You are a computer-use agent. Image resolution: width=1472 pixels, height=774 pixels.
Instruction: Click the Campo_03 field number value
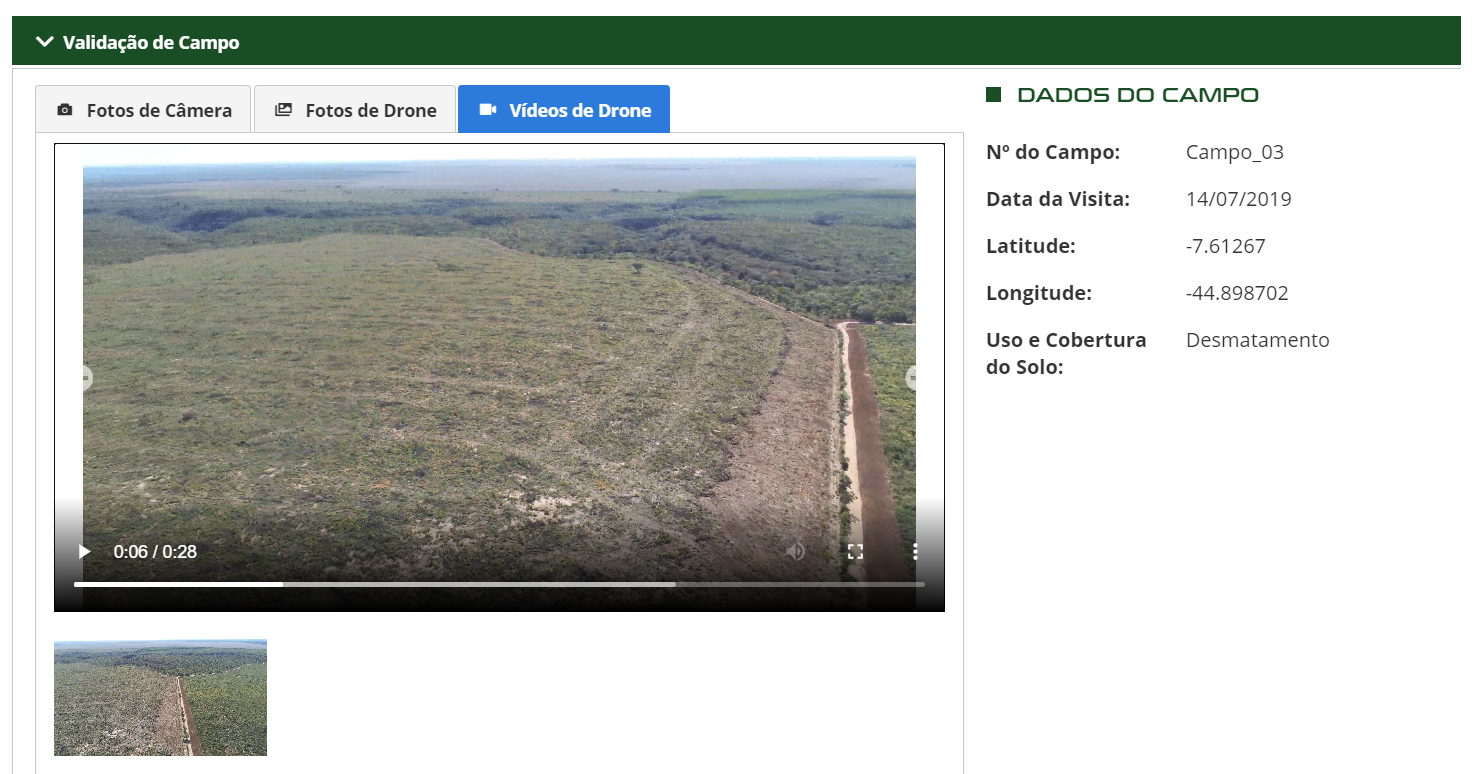pos(1235,152)
